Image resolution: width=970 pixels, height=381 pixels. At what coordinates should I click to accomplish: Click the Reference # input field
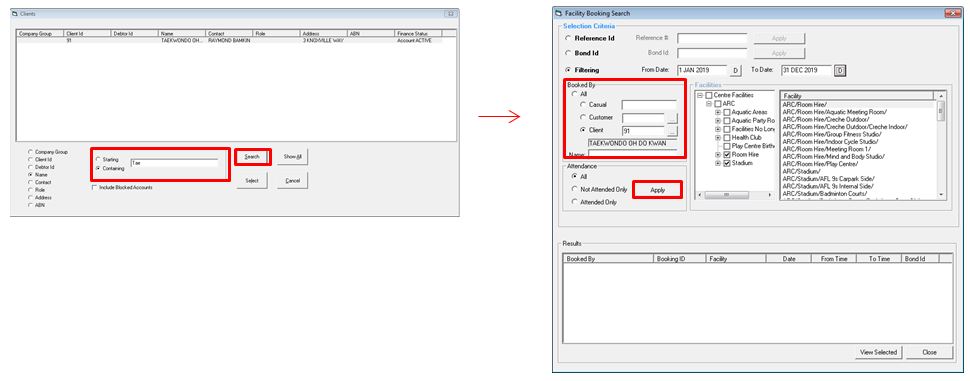(713, 38)
